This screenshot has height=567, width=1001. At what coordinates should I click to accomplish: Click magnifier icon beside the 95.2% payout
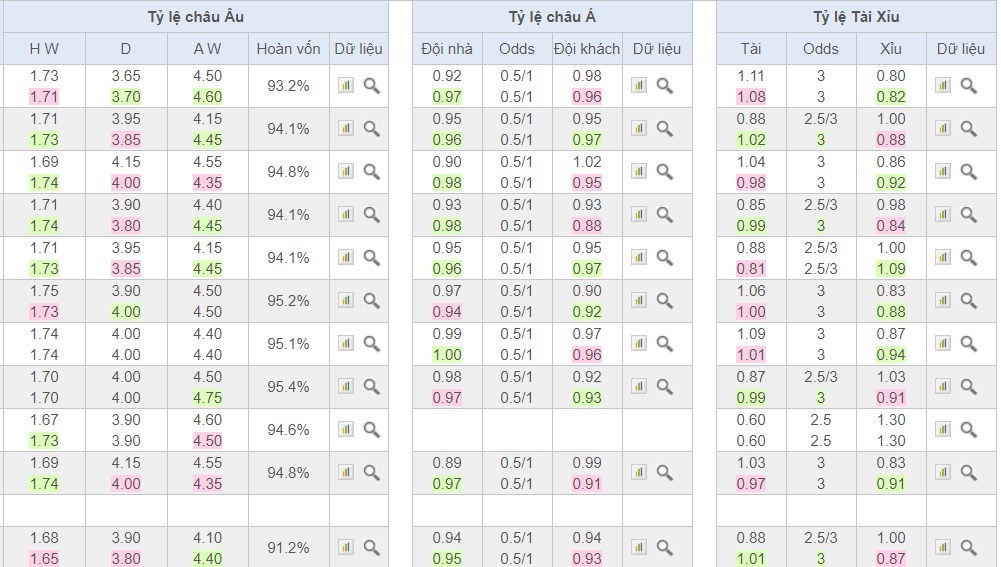371,300
